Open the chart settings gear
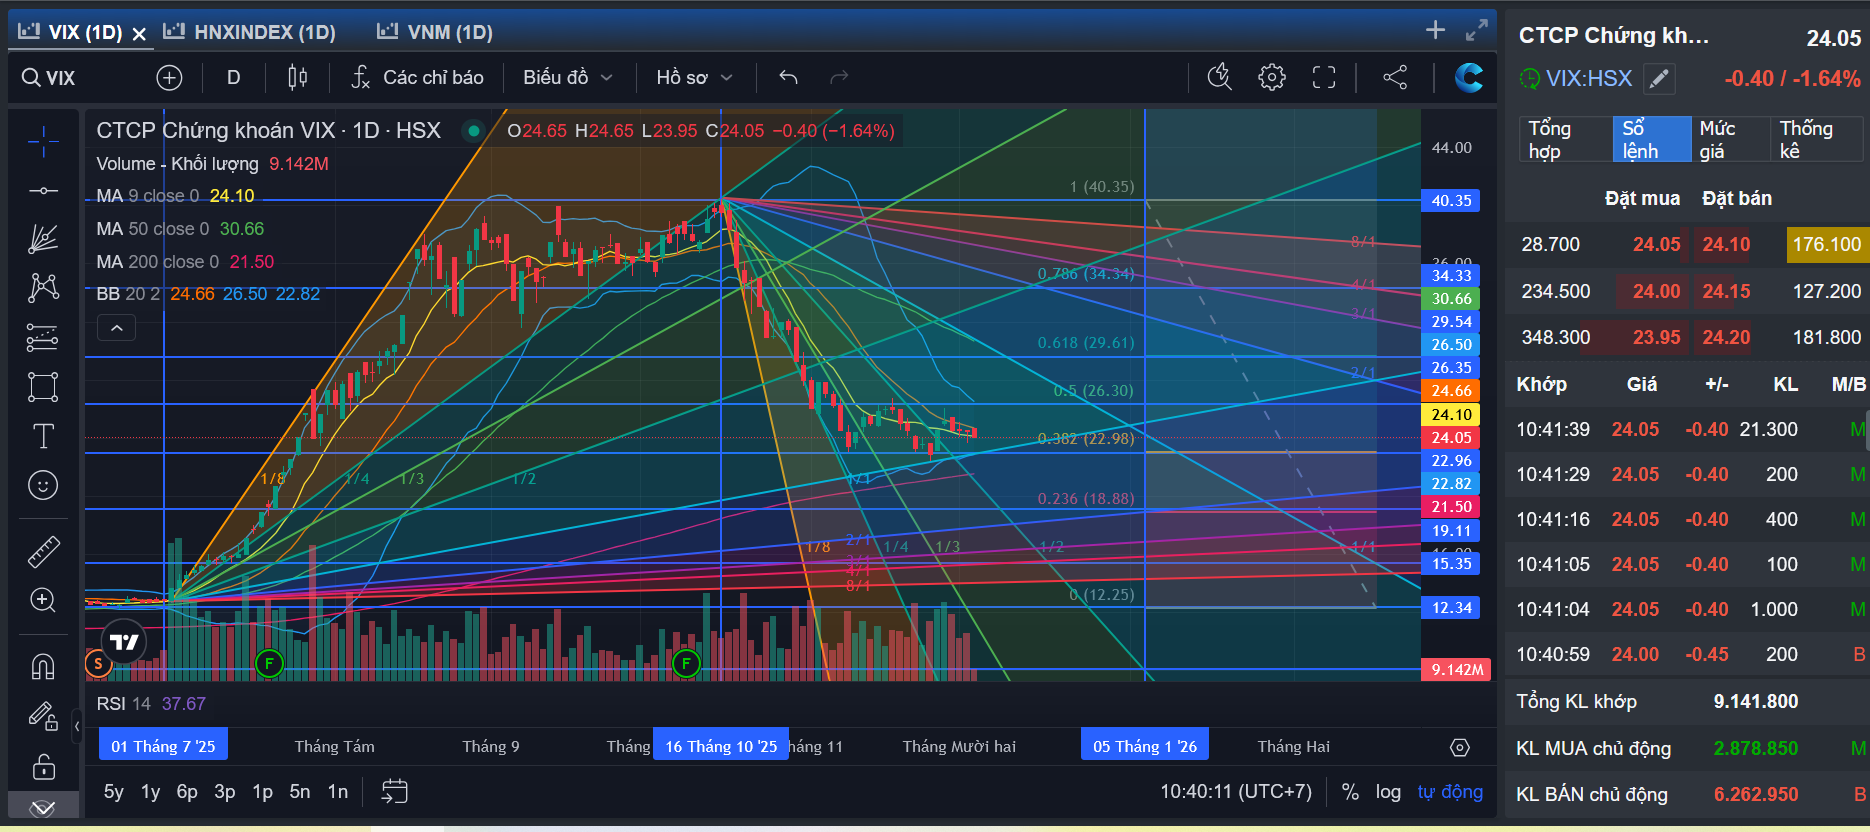This screenshot has width=1870, height=832. tap(1271, 77)
